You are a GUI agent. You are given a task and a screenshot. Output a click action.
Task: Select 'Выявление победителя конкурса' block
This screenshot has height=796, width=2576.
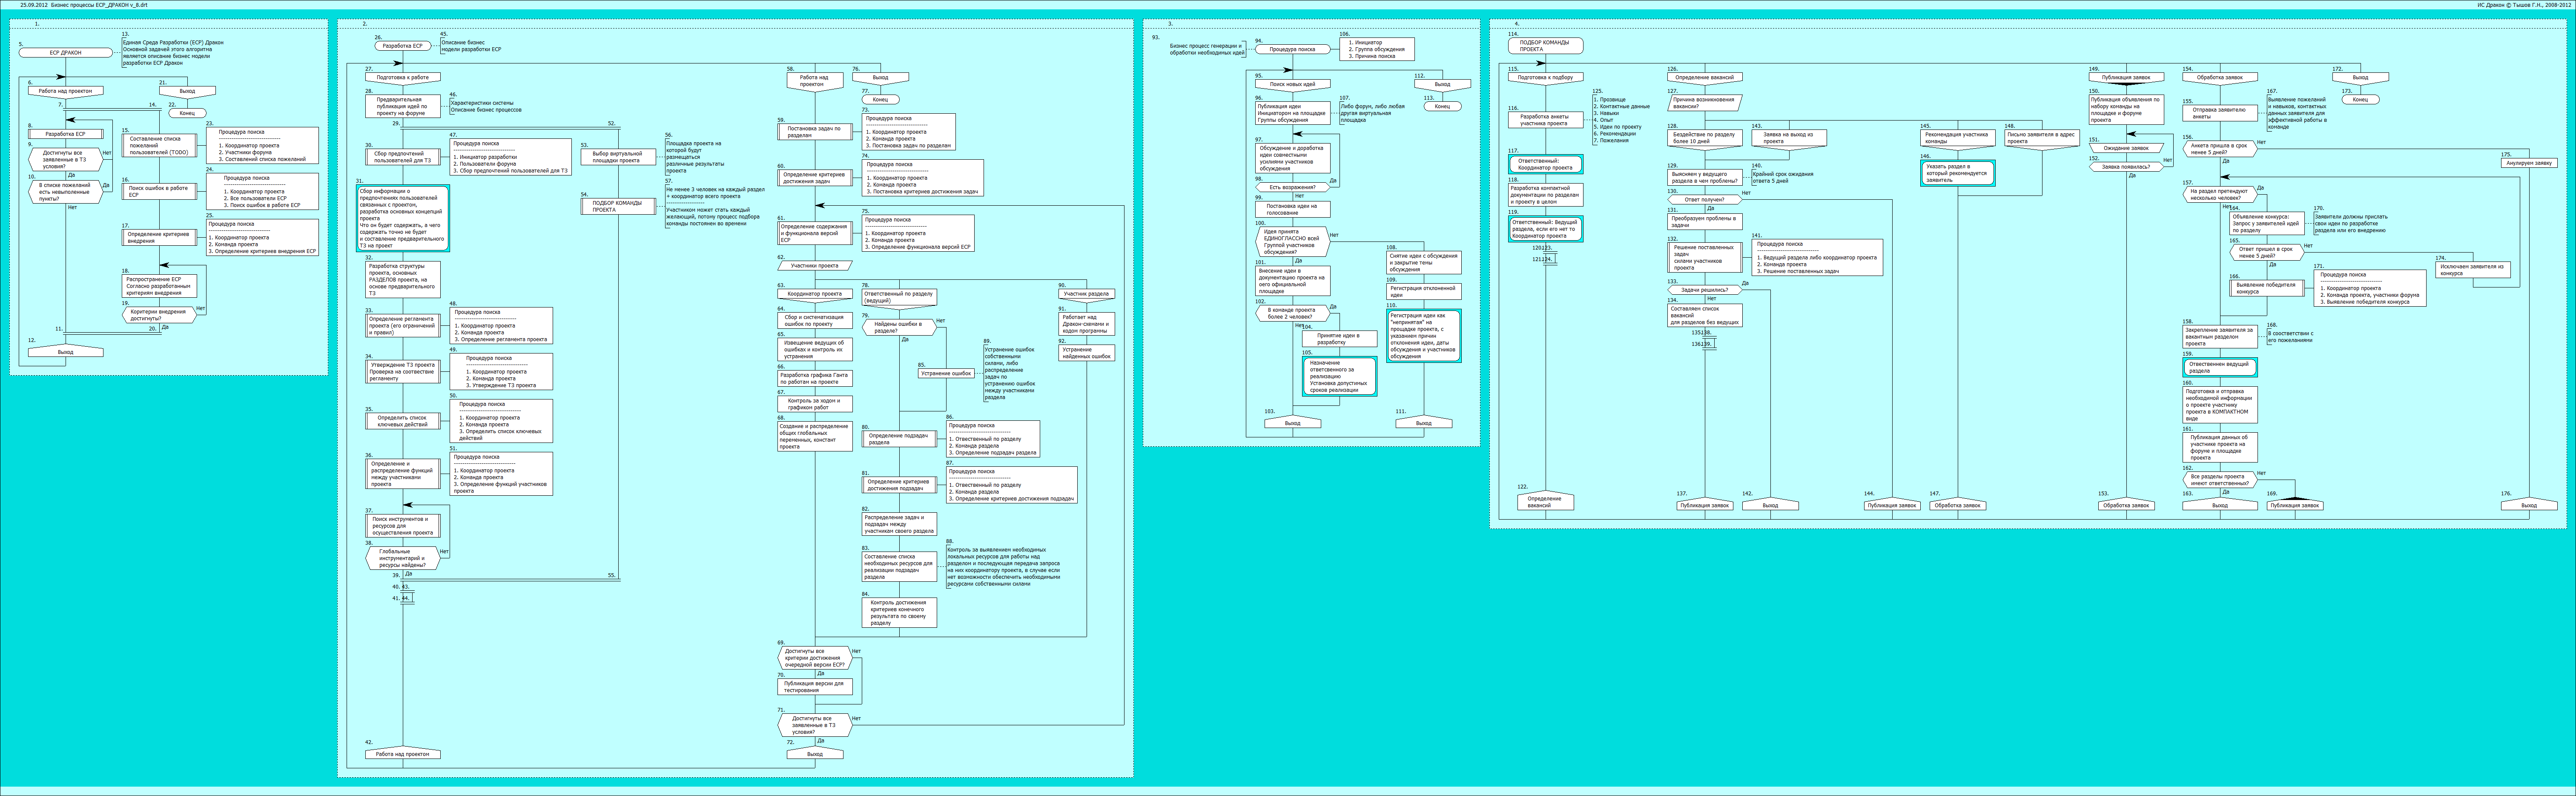point(2266,288)
